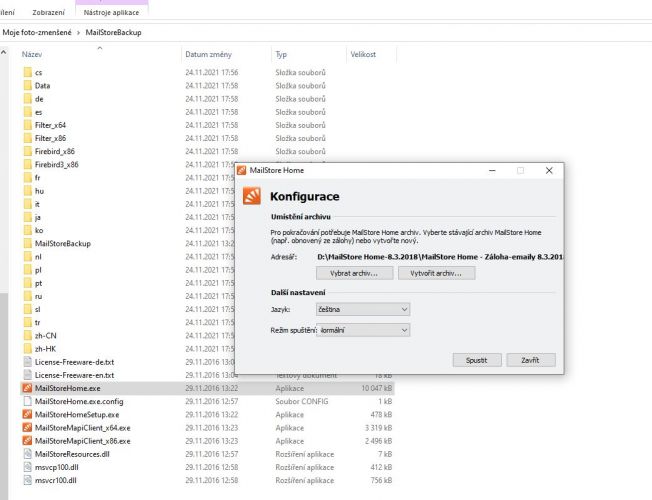Go to Moje foto-zmenšené in breadcrumb
Screen dimensions: 652x500
[37, 32]
